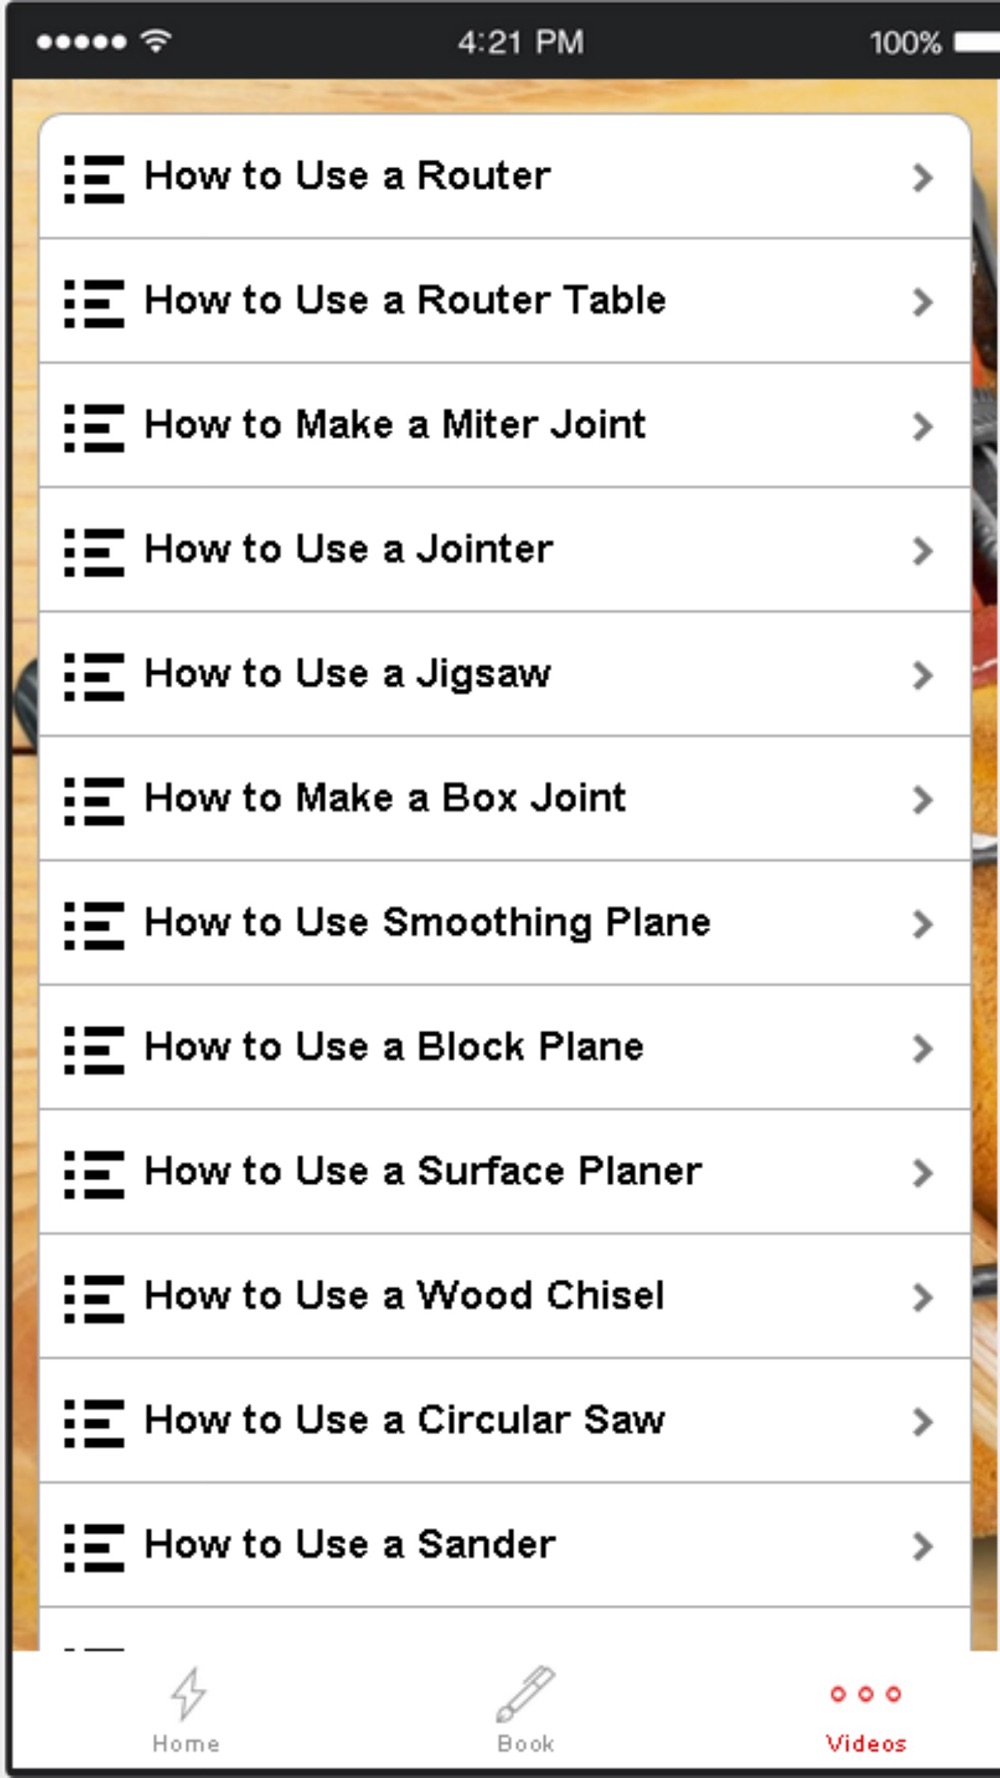The width and height of the screenshot is (1000, 1778).
Task: Expand chevron for How to Use a Jointer
Action: coord(922,551)
